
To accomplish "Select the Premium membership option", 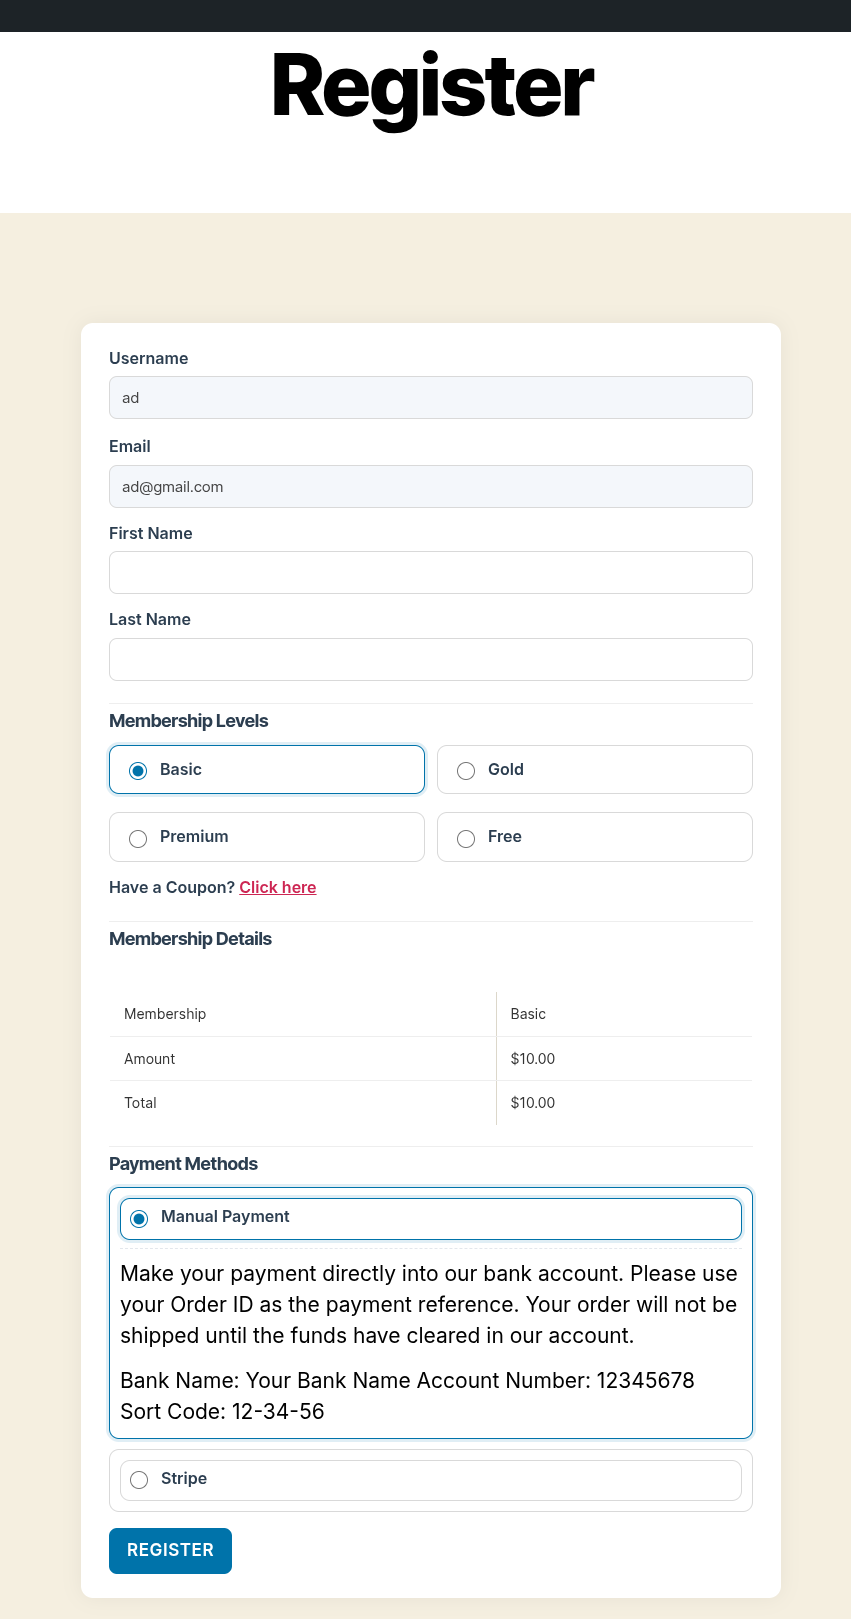I will point(139,838).
